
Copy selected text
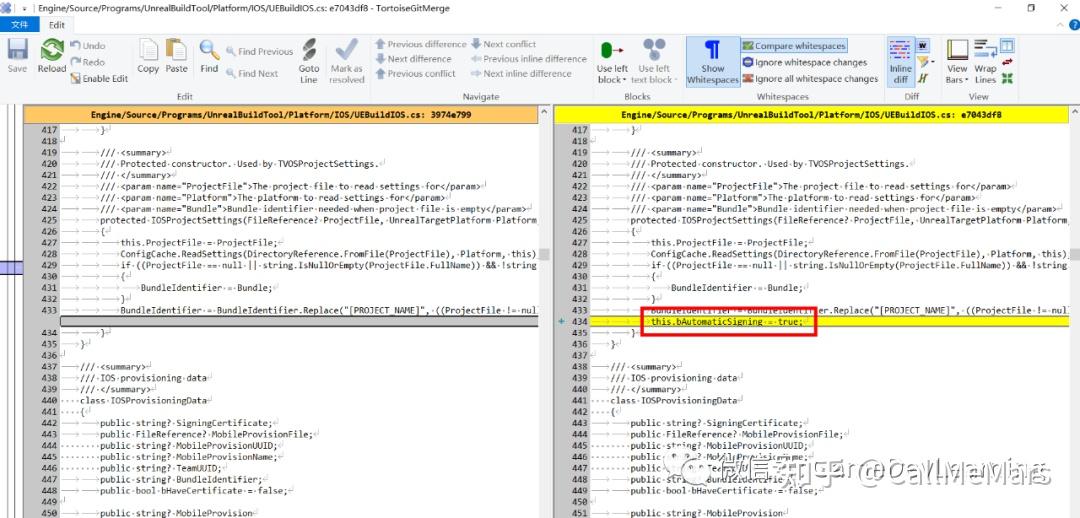click(148, 55)
